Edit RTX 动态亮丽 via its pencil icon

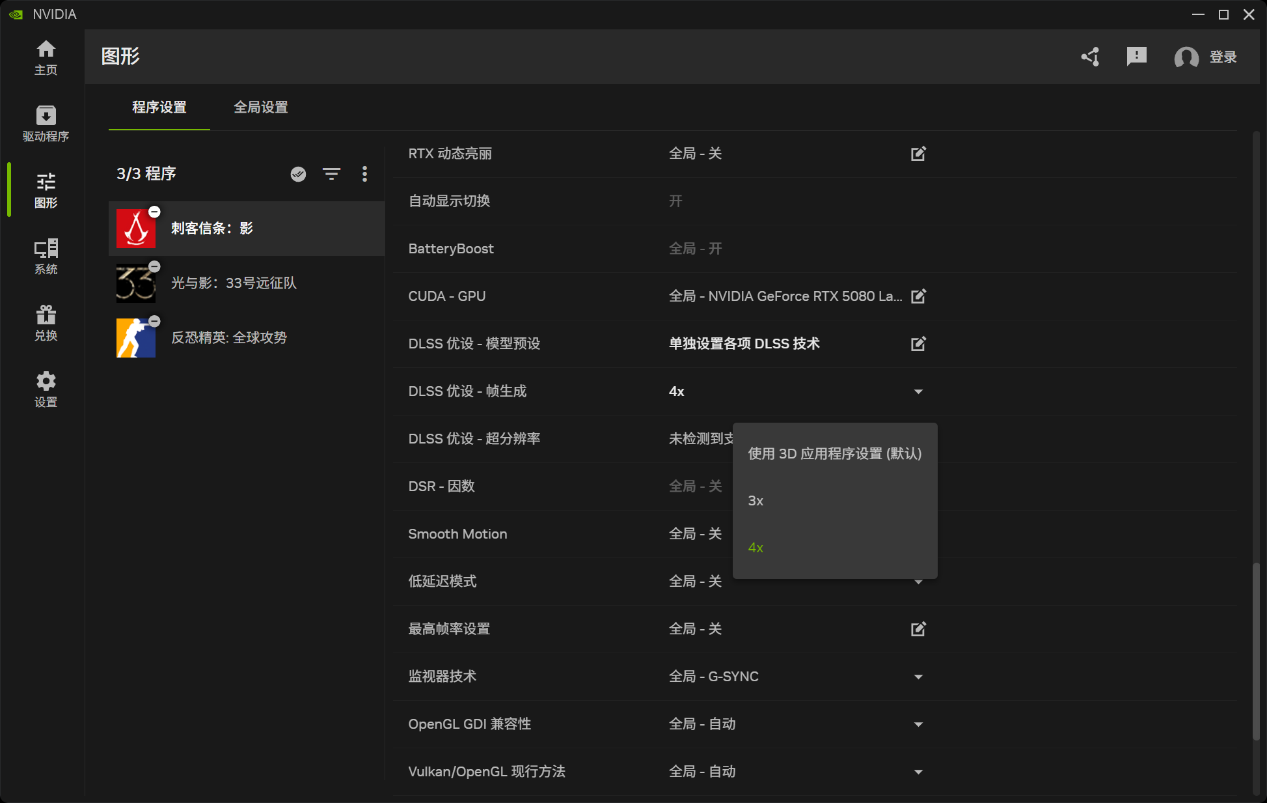click(918, 153)
